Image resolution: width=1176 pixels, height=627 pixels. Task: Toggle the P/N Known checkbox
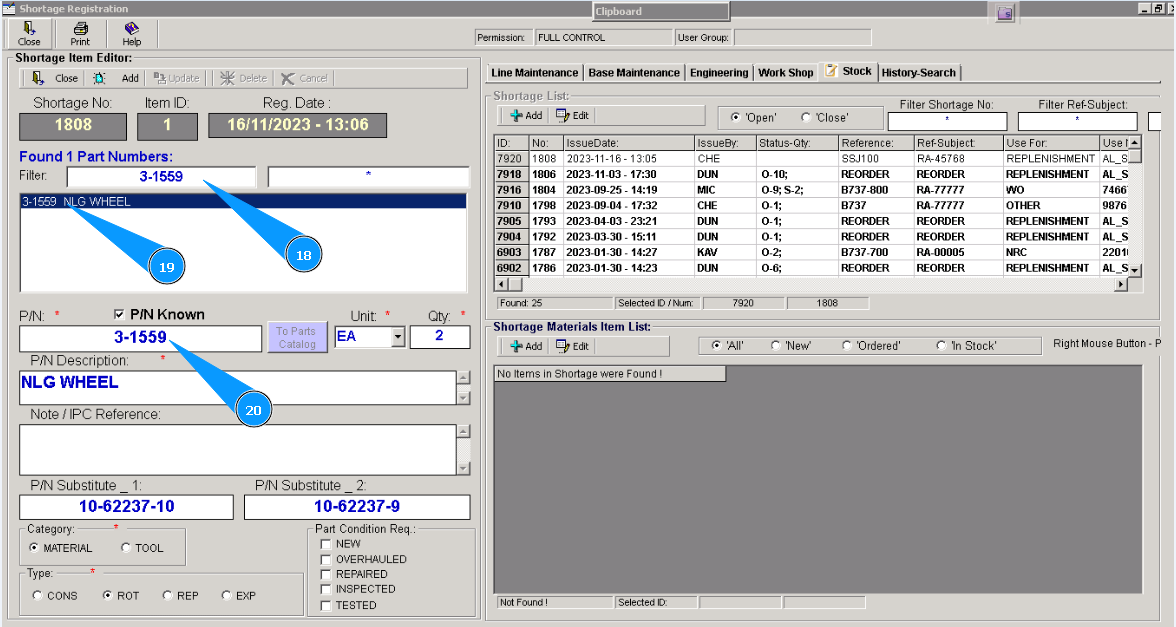[x=120, y=314]
